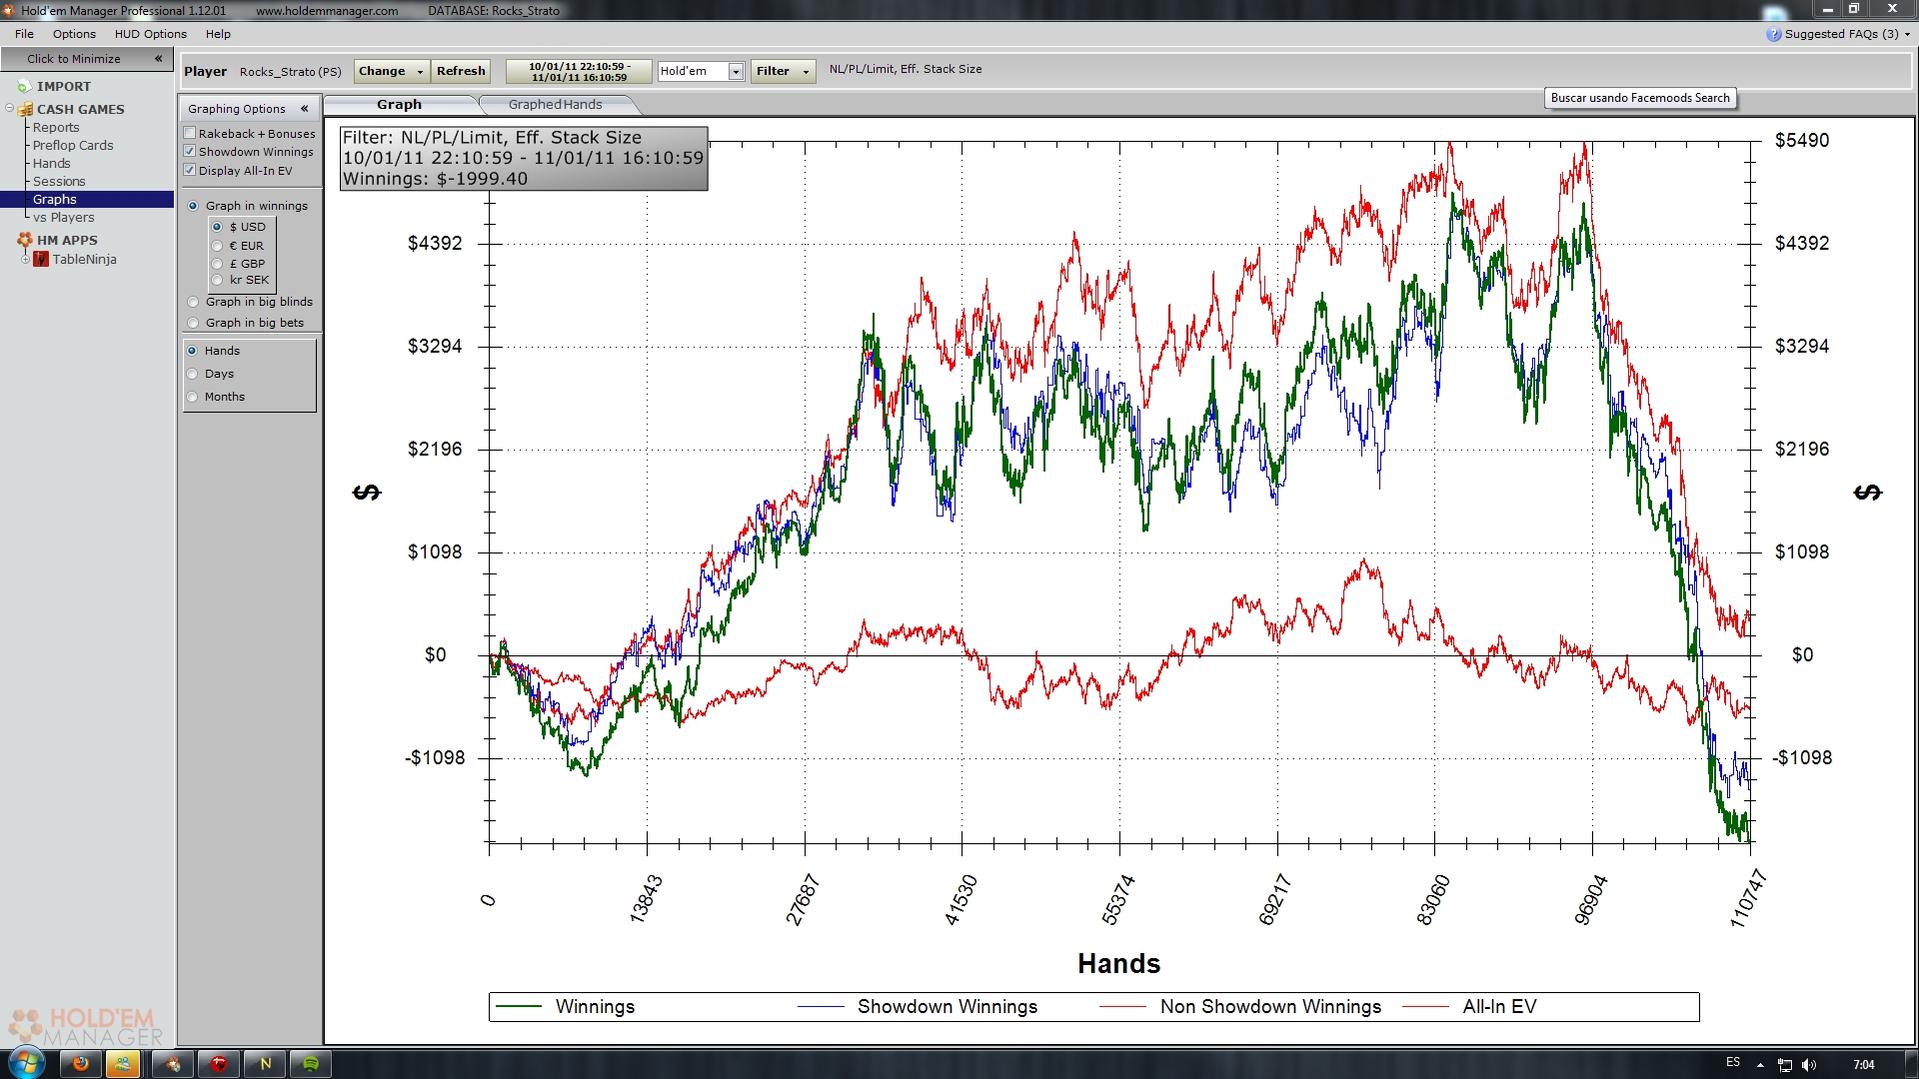Viewport: 1919px width, 1079px height.
Task: Click the taskbar clock showing 7:04
Action: (1863, 1065)
